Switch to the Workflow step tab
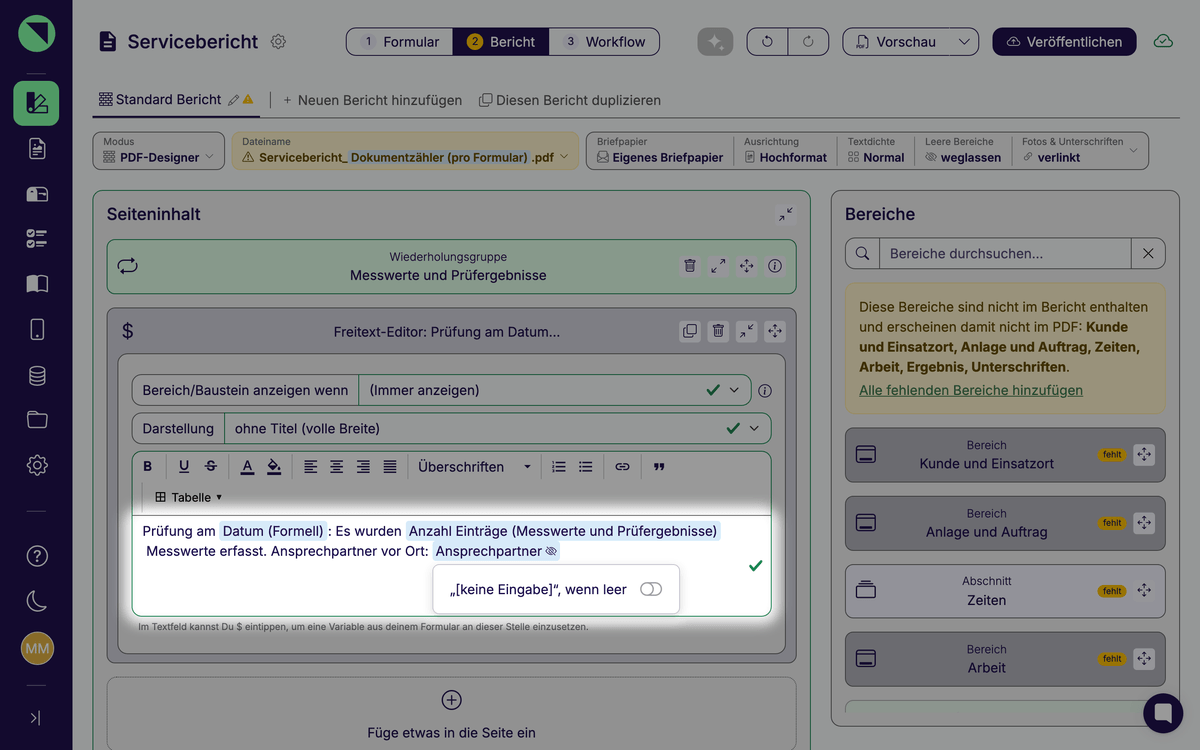The width and height of the screenshot is (1200, 750). 604,41
